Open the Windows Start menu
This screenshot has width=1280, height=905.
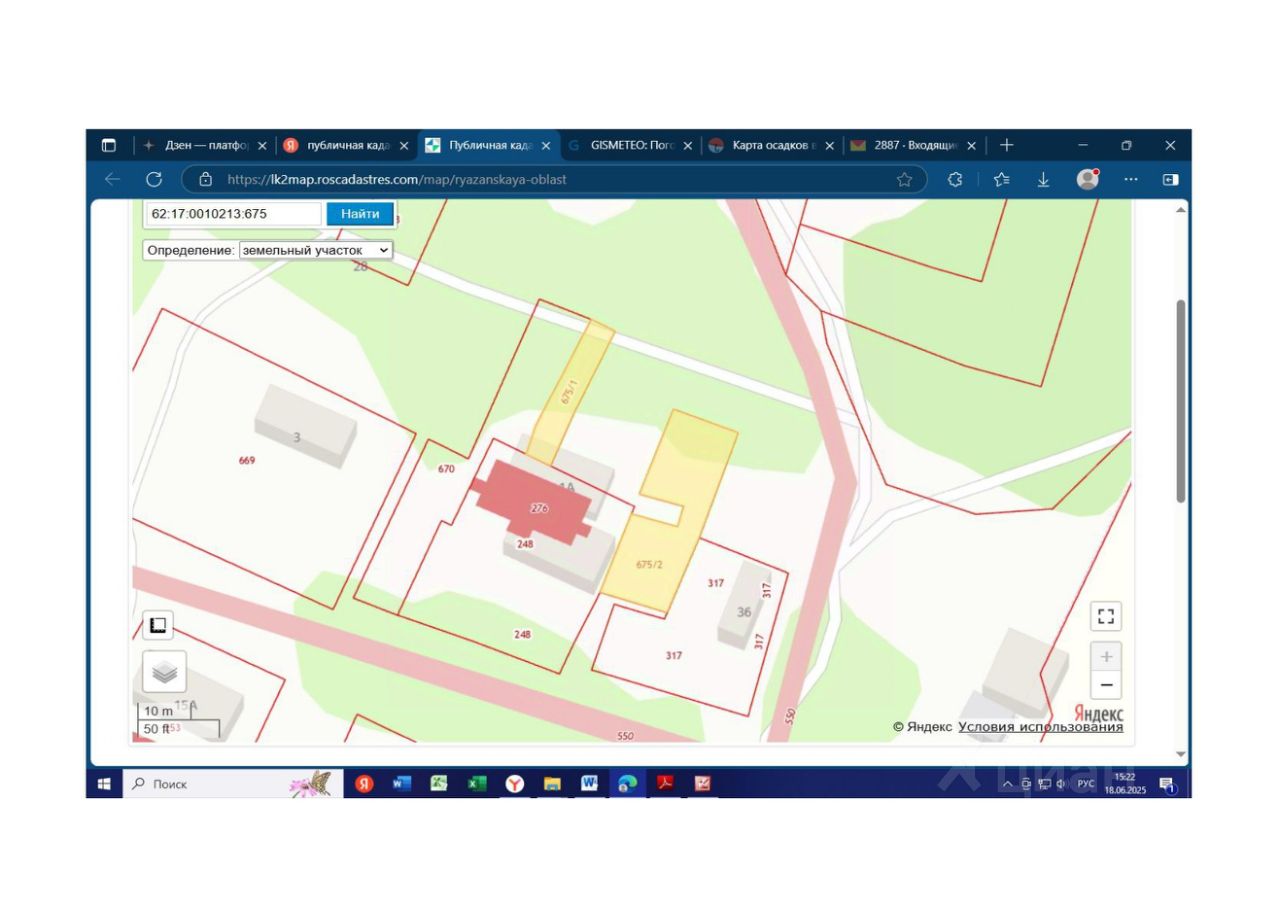pyautogui.click(x=104, y=784)
